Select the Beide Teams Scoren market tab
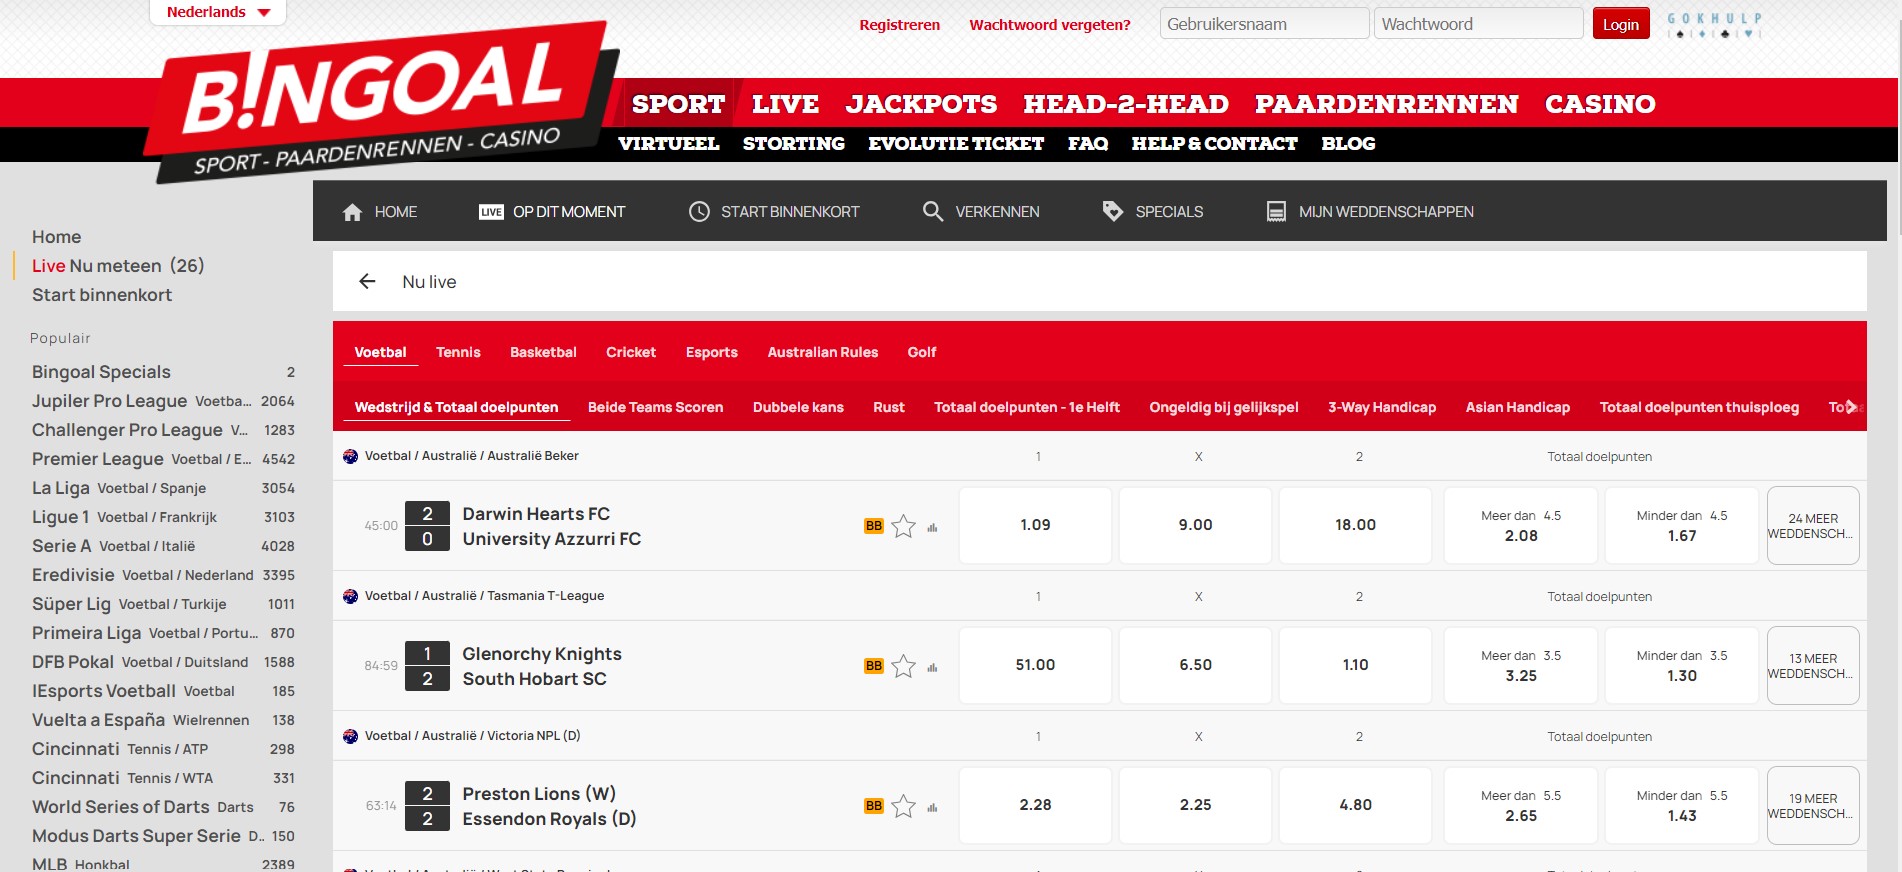The width and height of the screenshot is (1902, 872). [655, 407]
